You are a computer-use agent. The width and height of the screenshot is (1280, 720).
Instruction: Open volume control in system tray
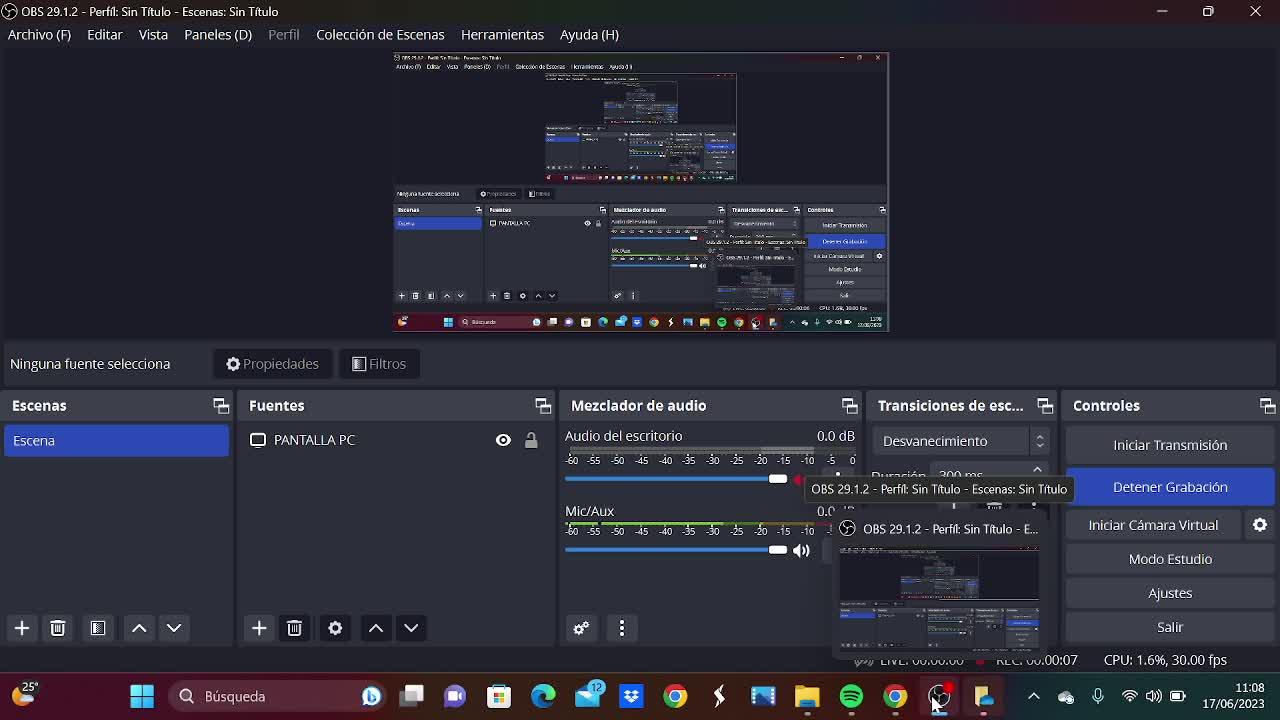pyautogui.click(x=1153, y=696)
